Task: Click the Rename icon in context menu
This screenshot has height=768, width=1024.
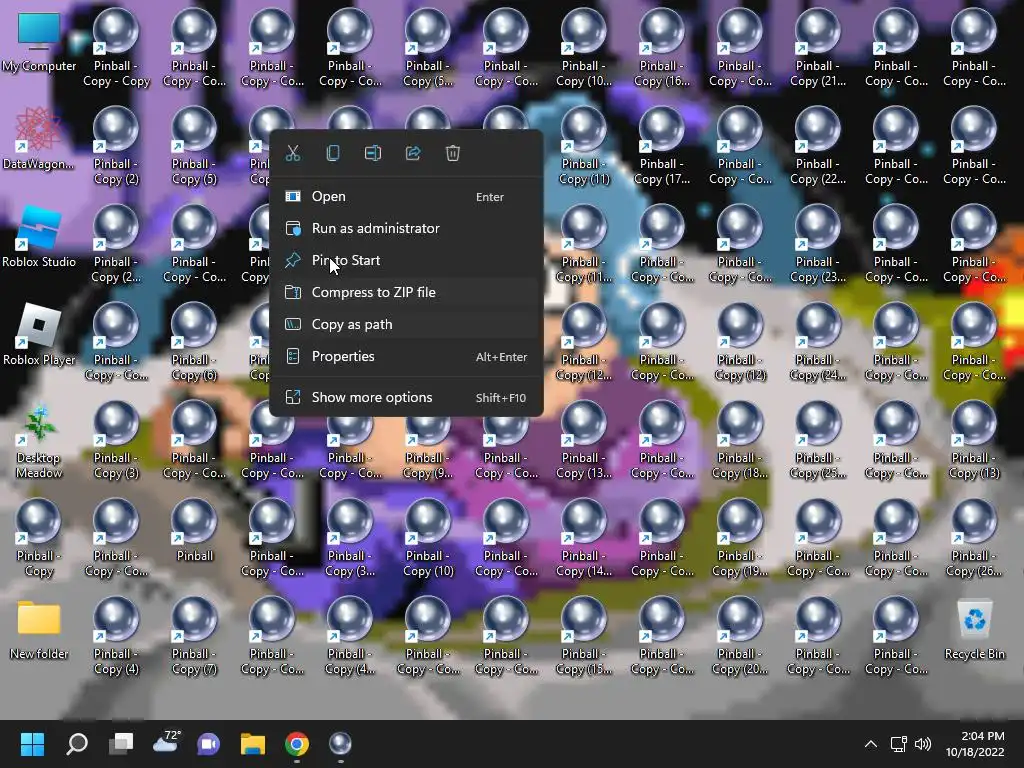Action: (x=373, y=153)
